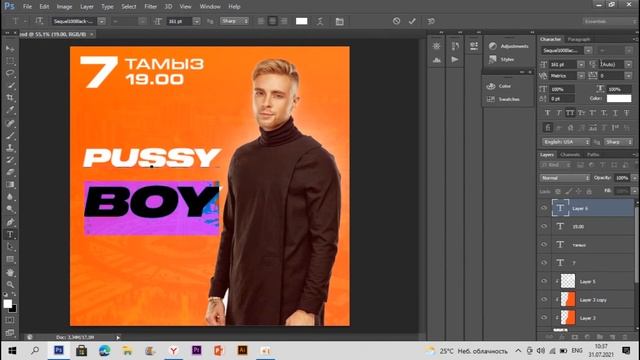The image size is (640, 360).
Task: Hide the Layer 3 copy layer
Action: tap(544, 300)
